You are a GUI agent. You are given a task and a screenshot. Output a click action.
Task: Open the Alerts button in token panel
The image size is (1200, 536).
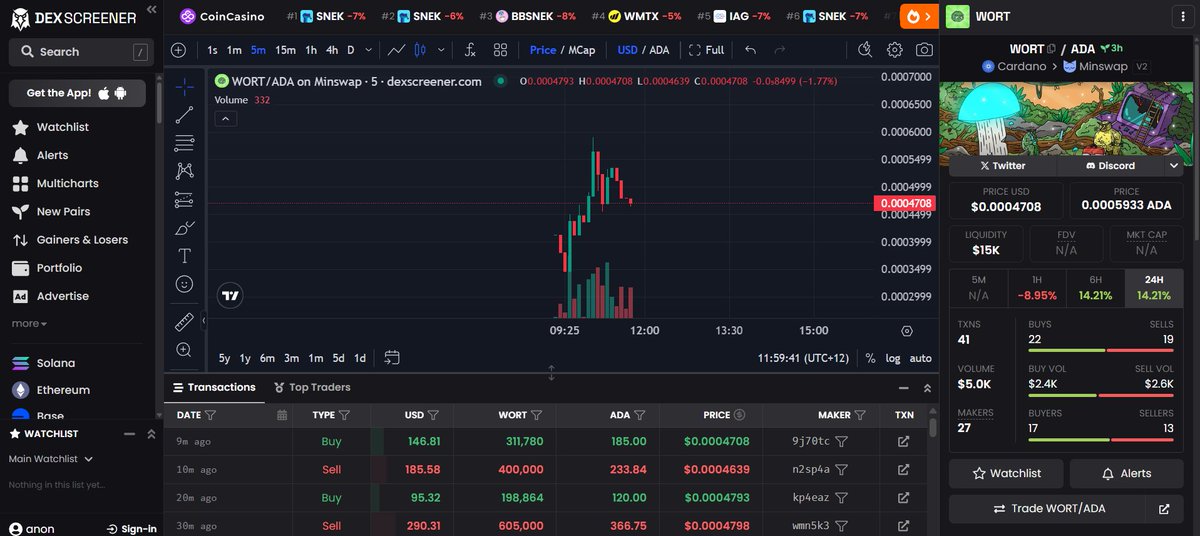point(1126,473)
